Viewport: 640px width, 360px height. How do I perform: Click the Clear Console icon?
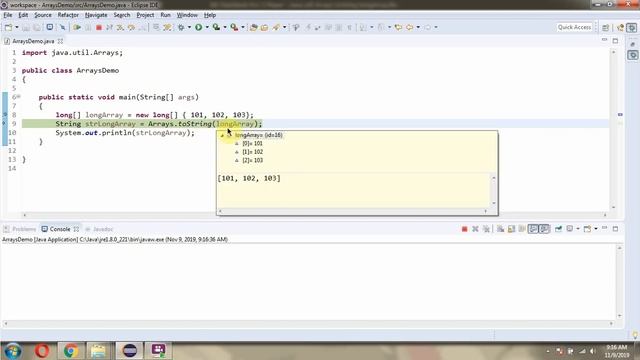[500, 229]
